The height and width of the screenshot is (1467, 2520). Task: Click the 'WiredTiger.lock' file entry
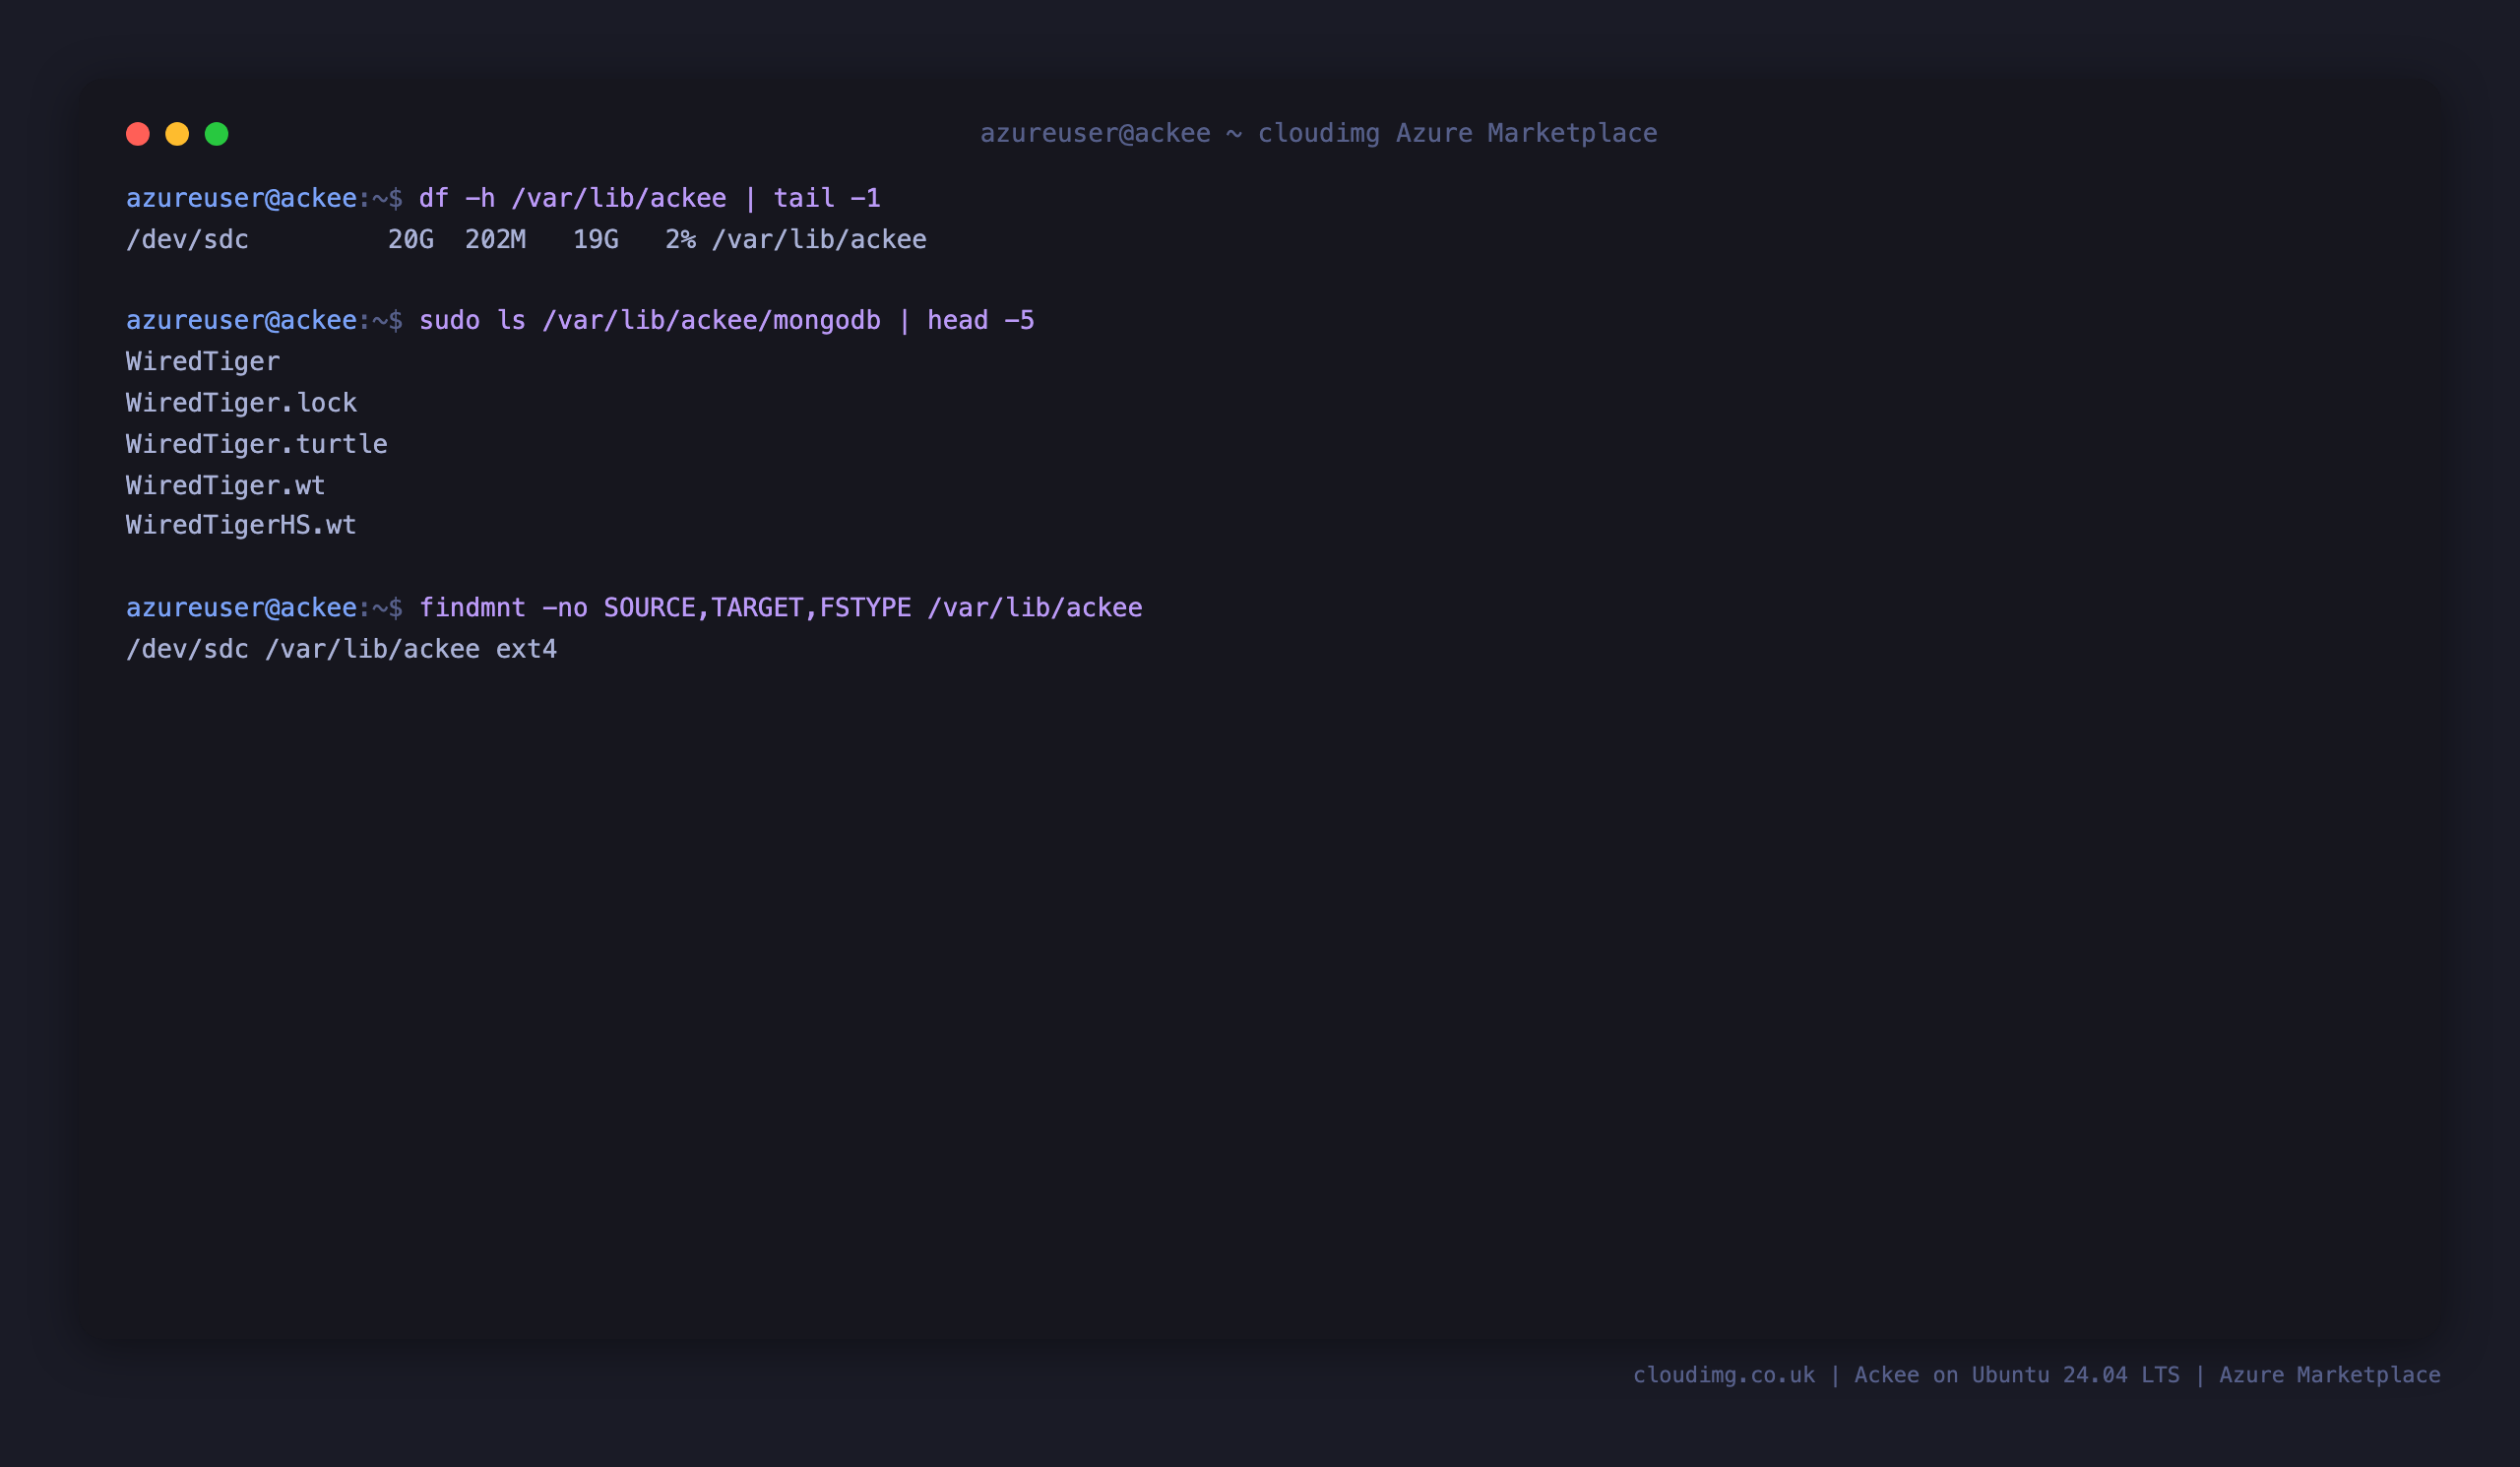[241, 403]
